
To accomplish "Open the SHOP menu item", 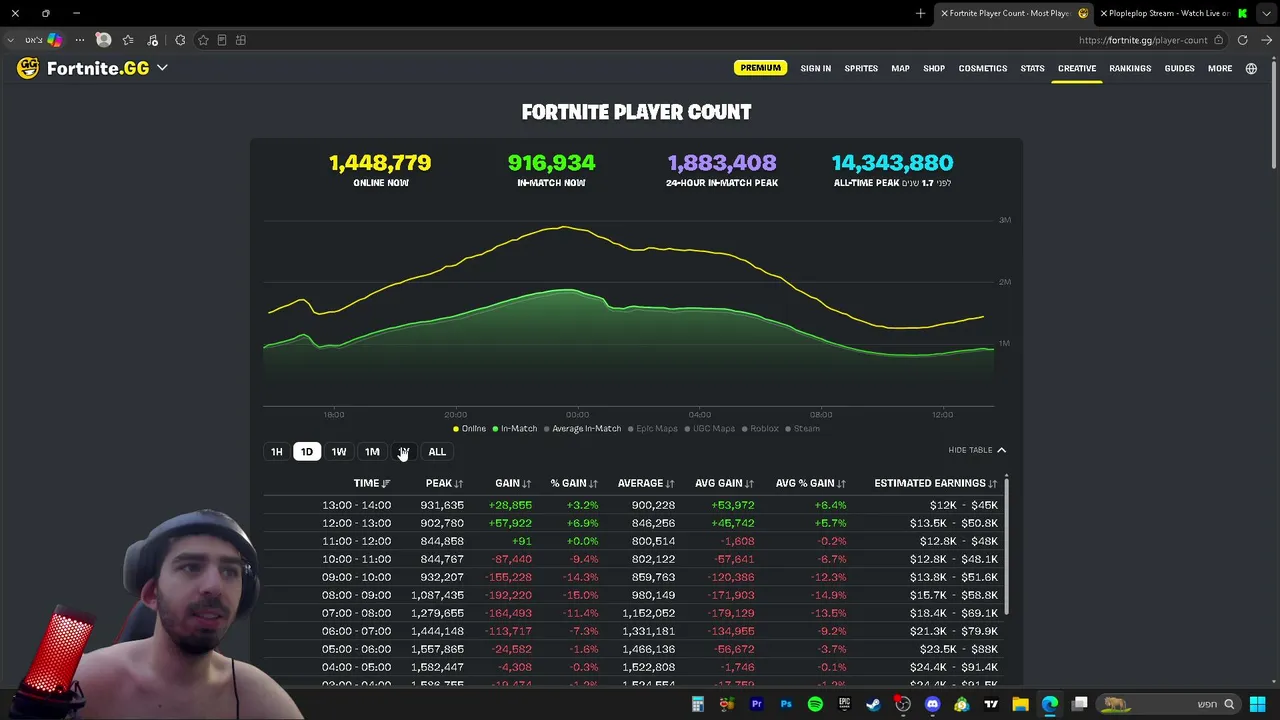I will 934,68.
